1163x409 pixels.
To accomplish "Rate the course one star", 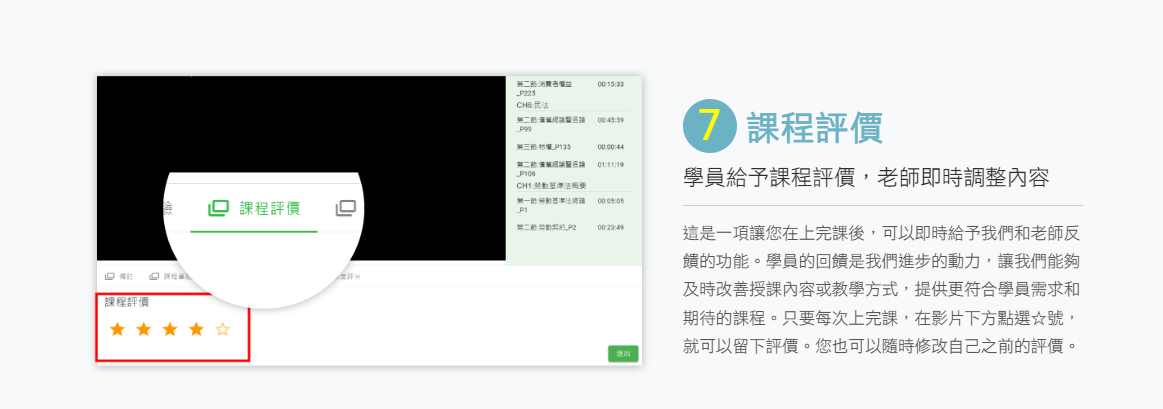I will point(117,329).
